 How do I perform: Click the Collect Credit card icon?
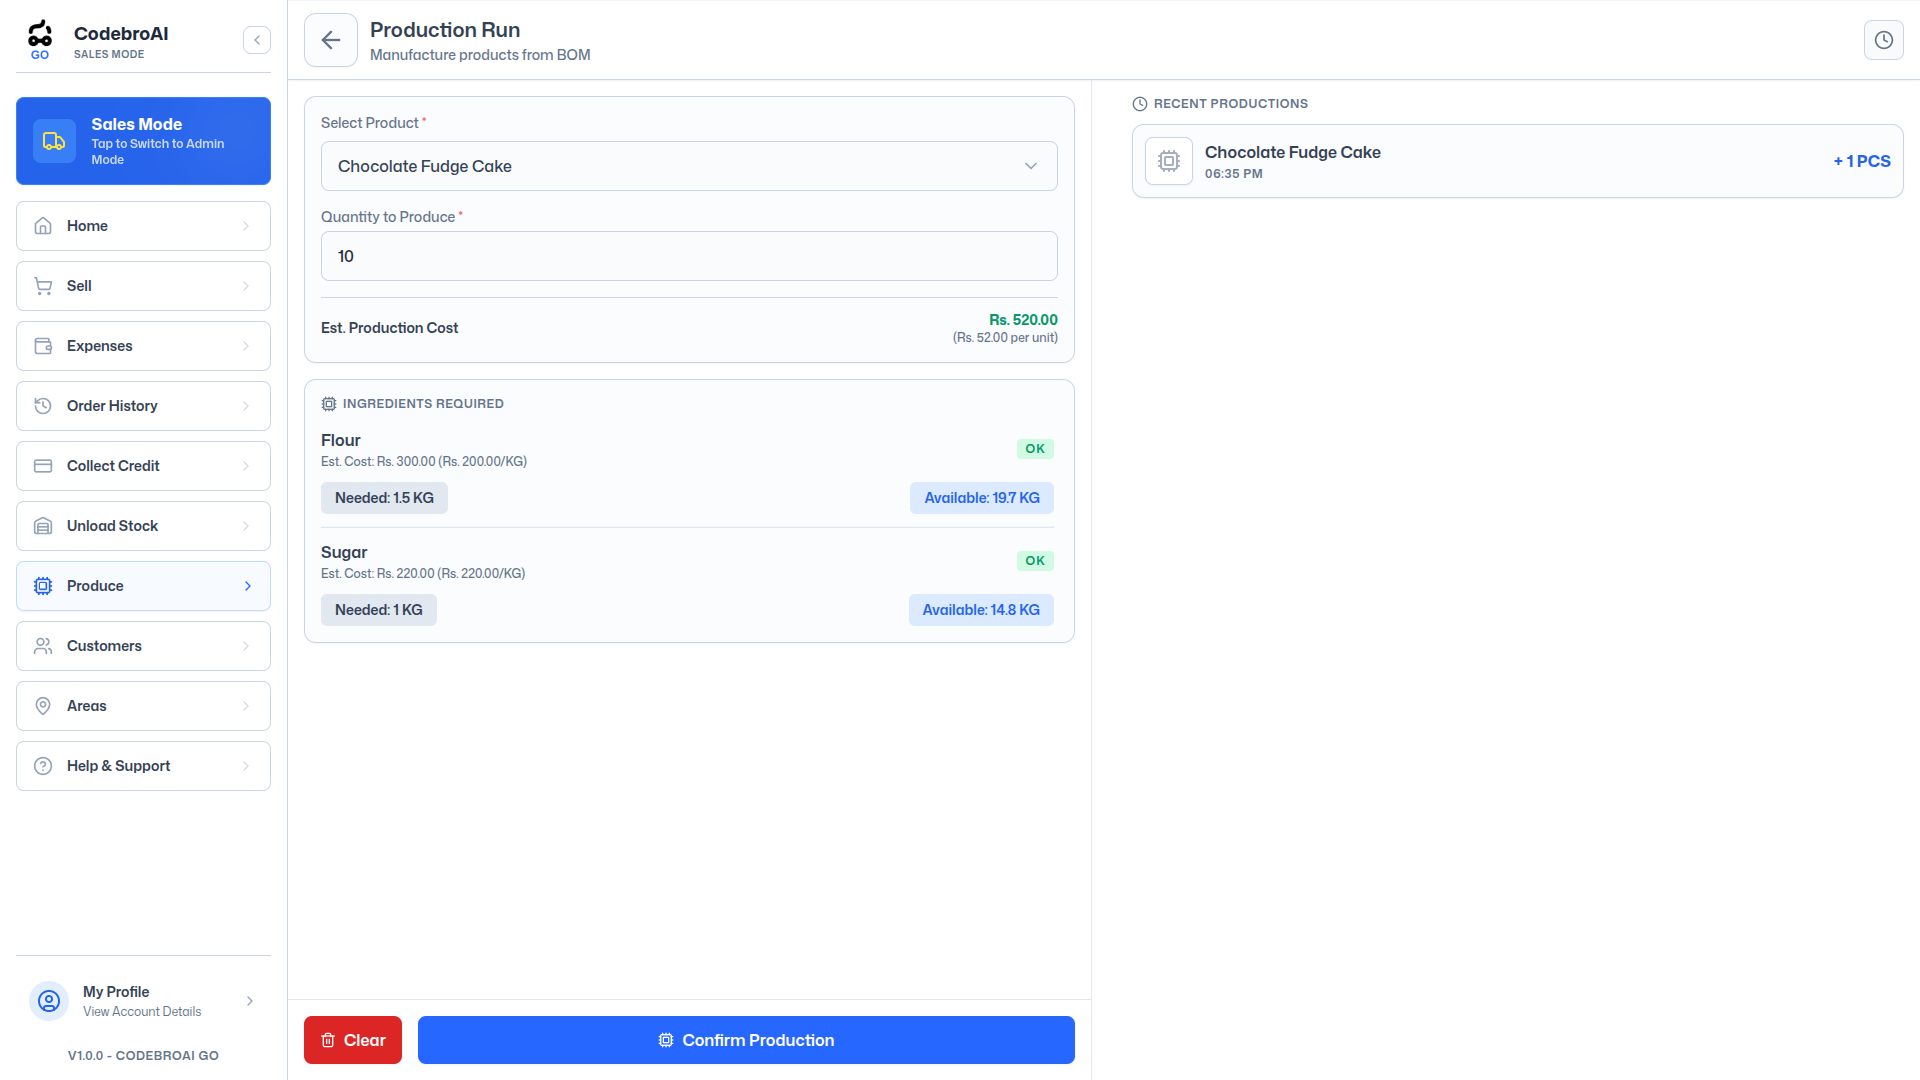pyautogui.click(x=43, y=466)
